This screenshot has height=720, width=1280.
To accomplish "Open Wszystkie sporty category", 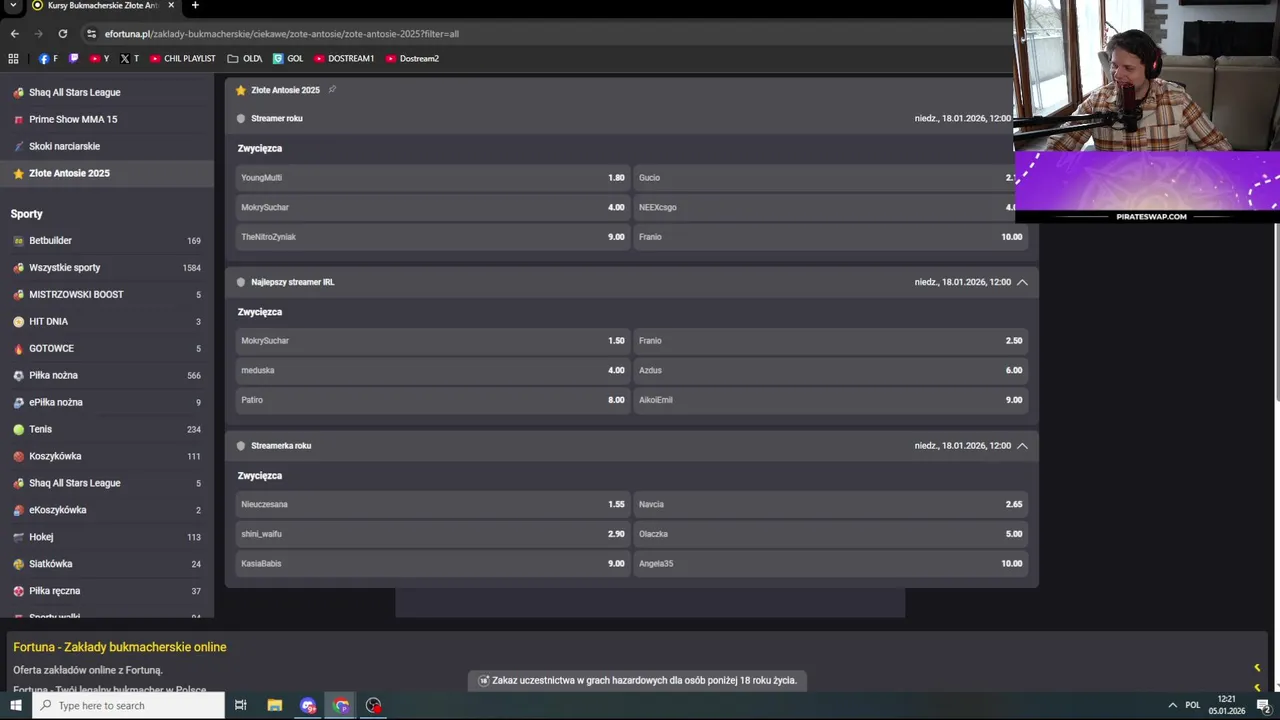I will 107,267.
